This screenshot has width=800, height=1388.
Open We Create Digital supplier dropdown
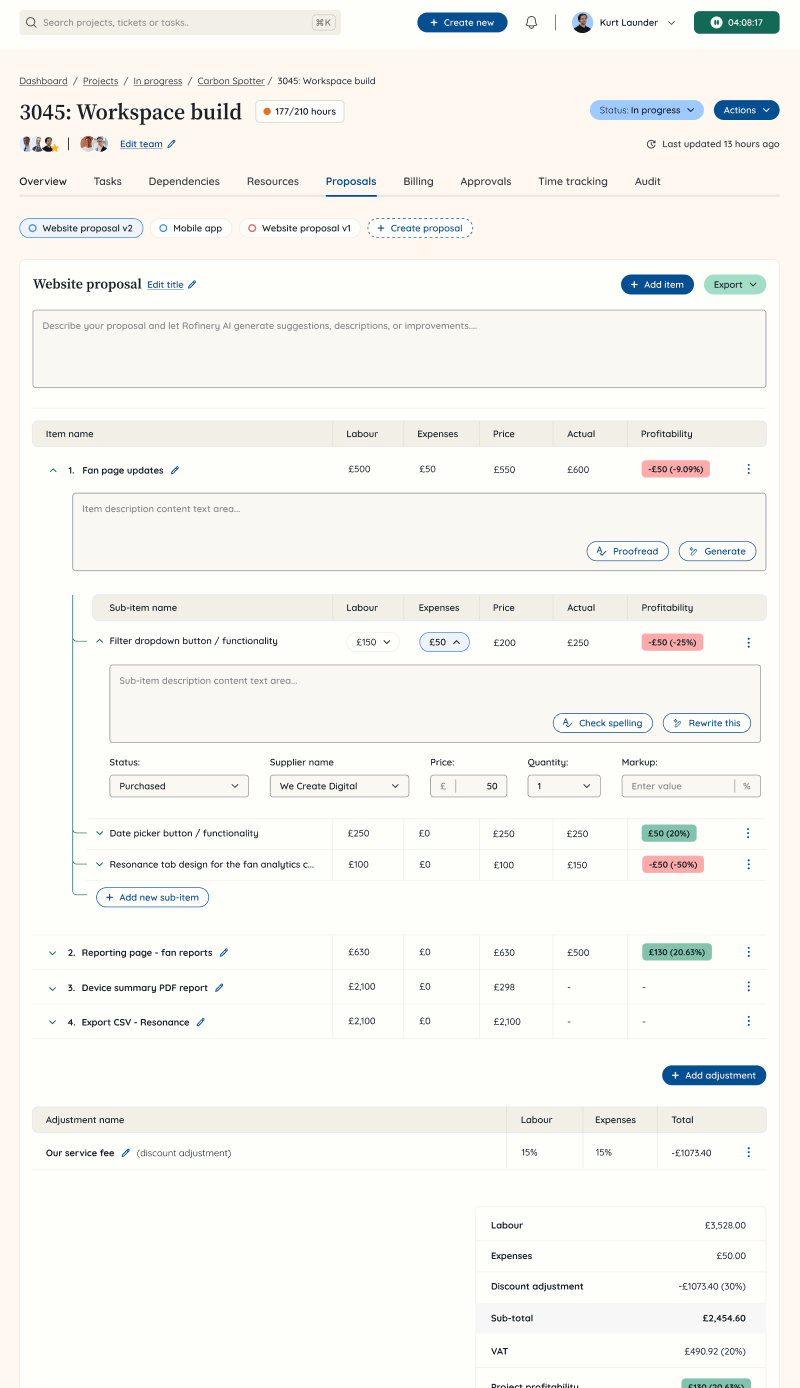point(339,786)
